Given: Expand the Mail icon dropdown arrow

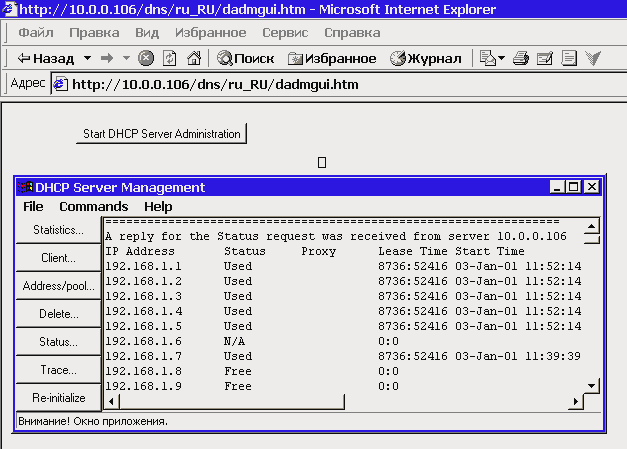Looking at the screenshot, I should (x=501, y=58).
